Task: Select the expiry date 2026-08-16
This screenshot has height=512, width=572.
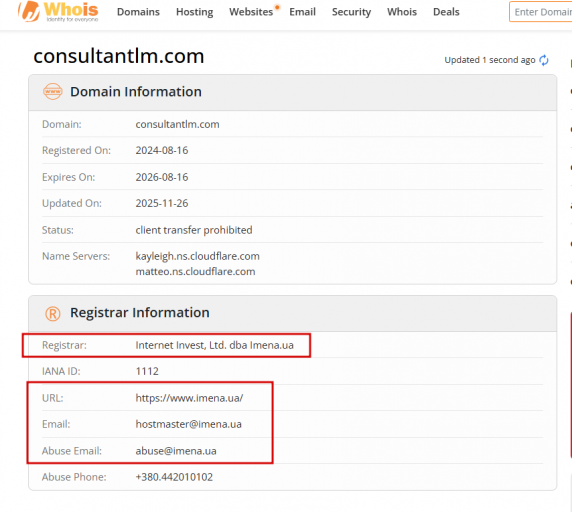Action: tap(162, 177)
